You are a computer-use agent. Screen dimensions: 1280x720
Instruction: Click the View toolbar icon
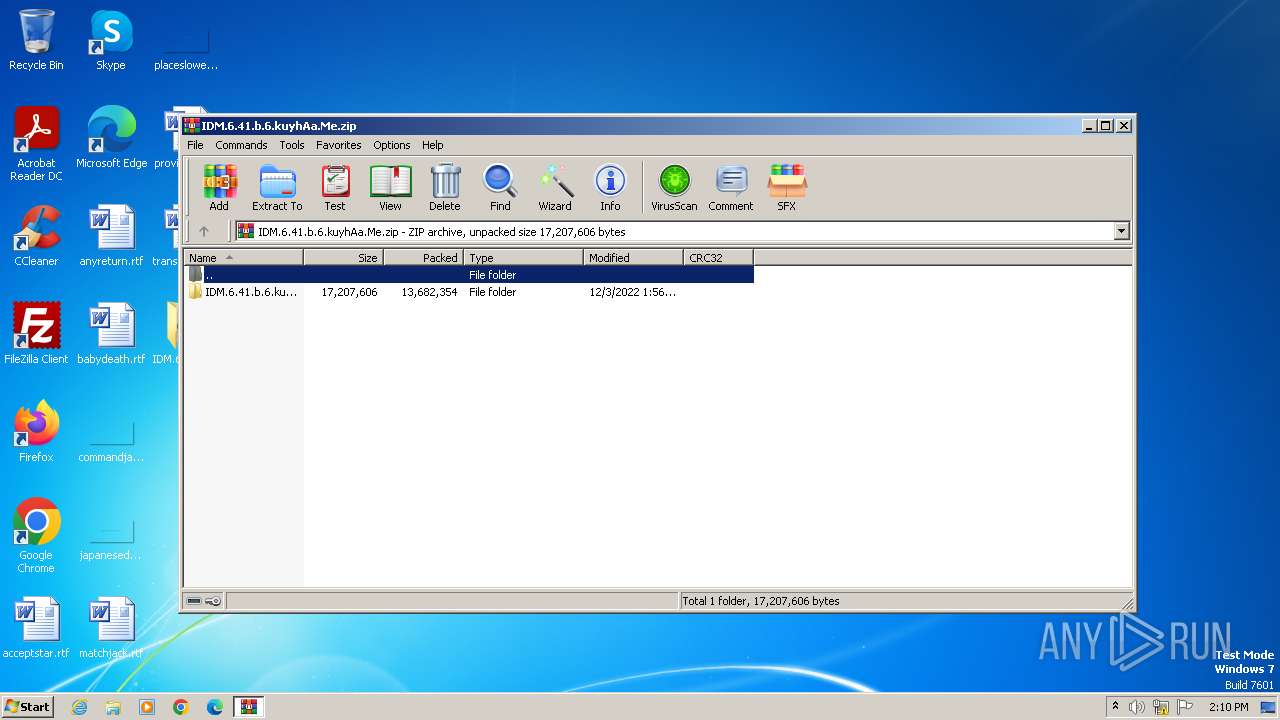(390, 188)
